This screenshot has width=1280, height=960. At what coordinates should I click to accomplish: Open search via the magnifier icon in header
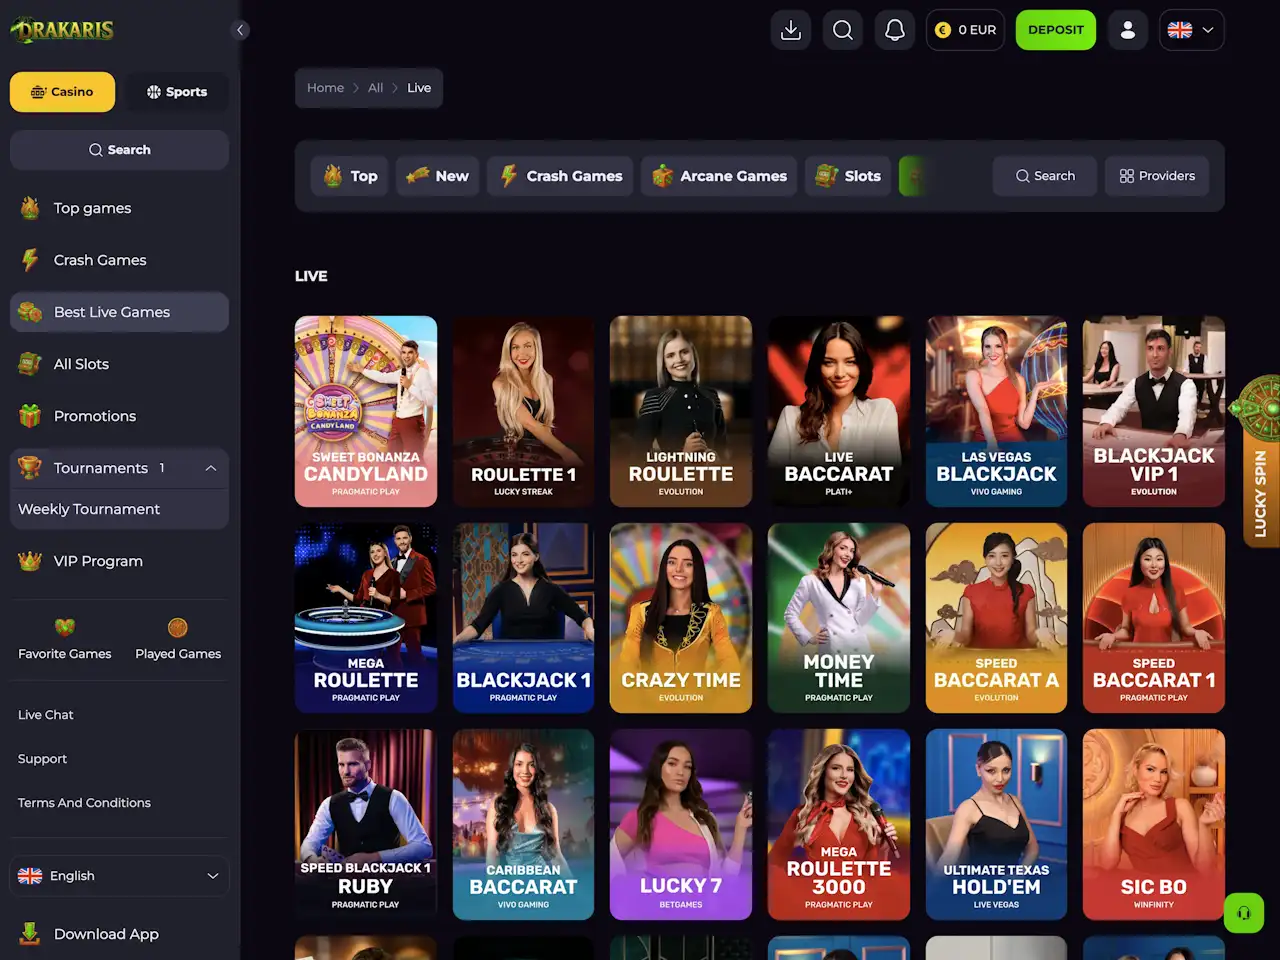843,30
